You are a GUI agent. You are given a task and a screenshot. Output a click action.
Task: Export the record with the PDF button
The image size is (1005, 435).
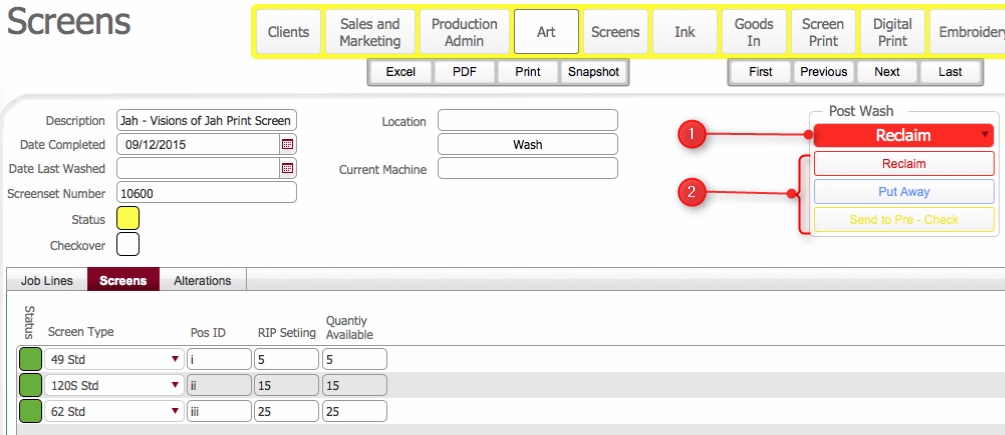pos(464,72)
